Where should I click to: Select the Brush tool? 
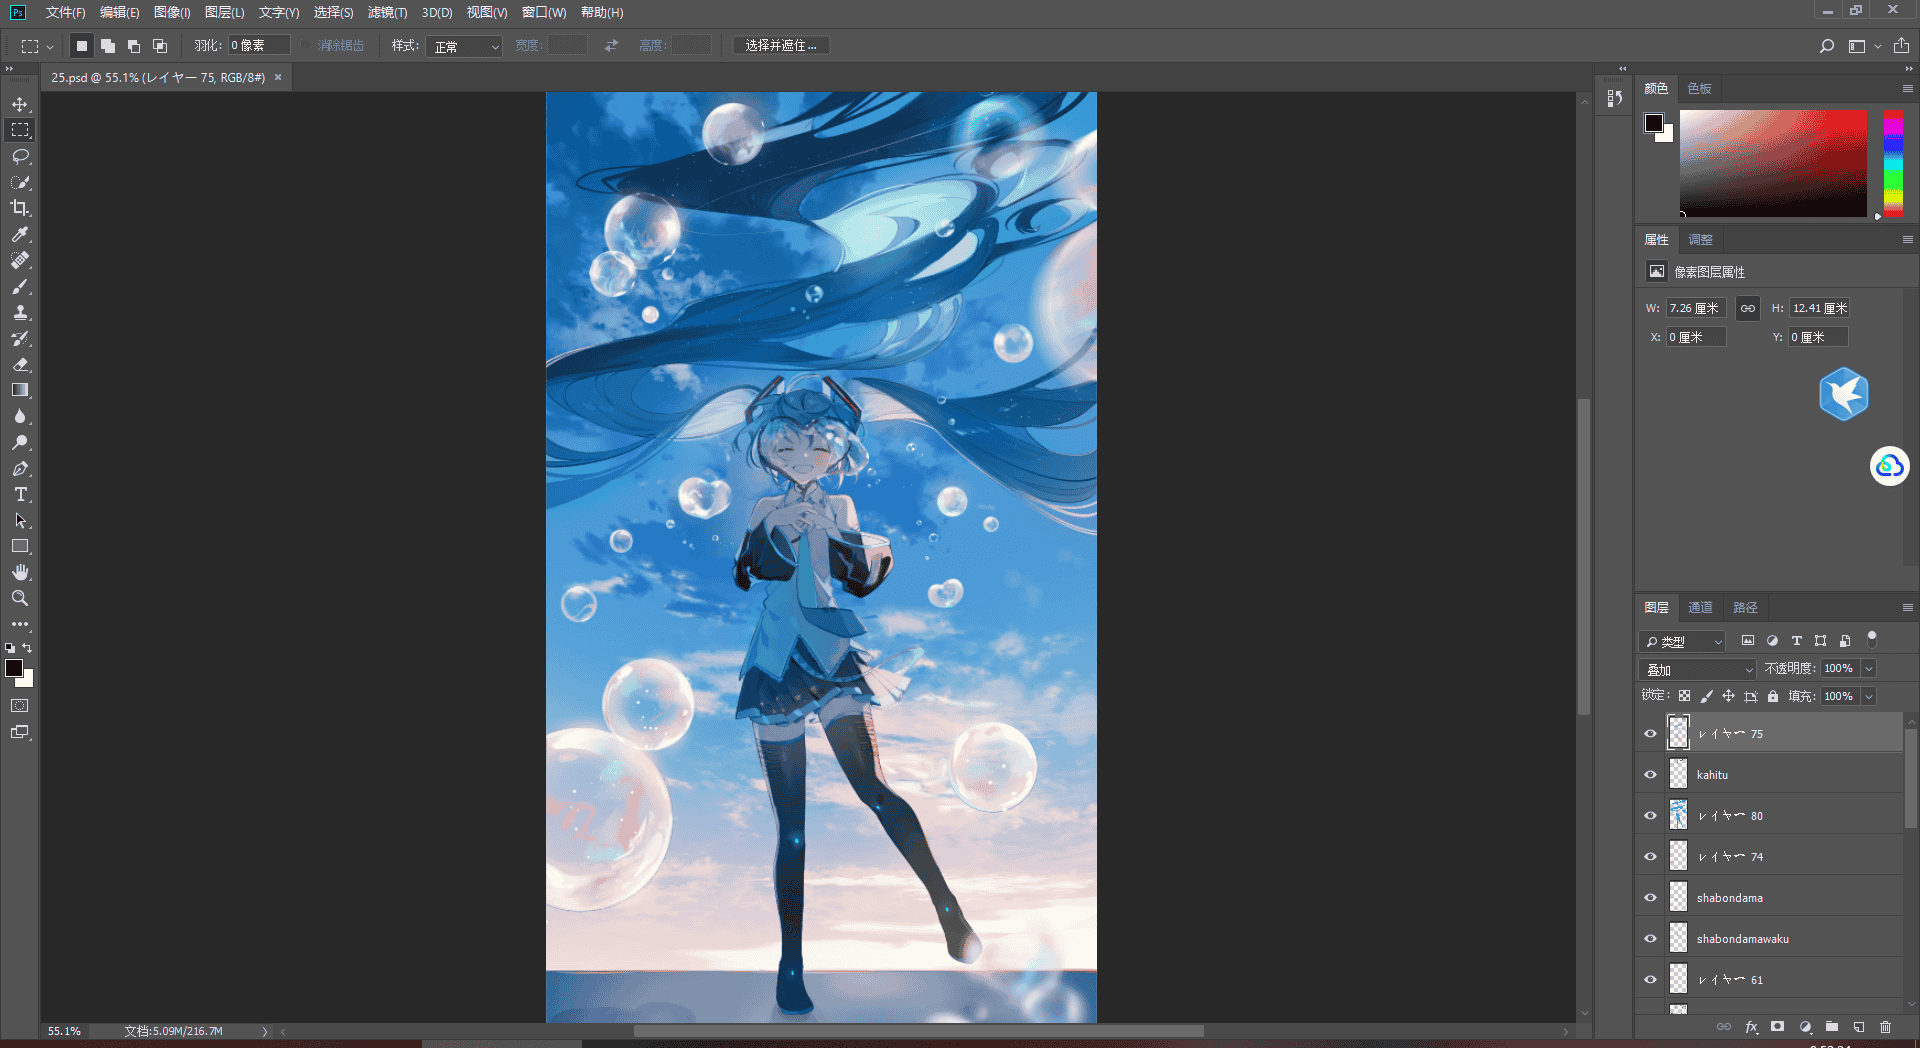coord(20,286)
